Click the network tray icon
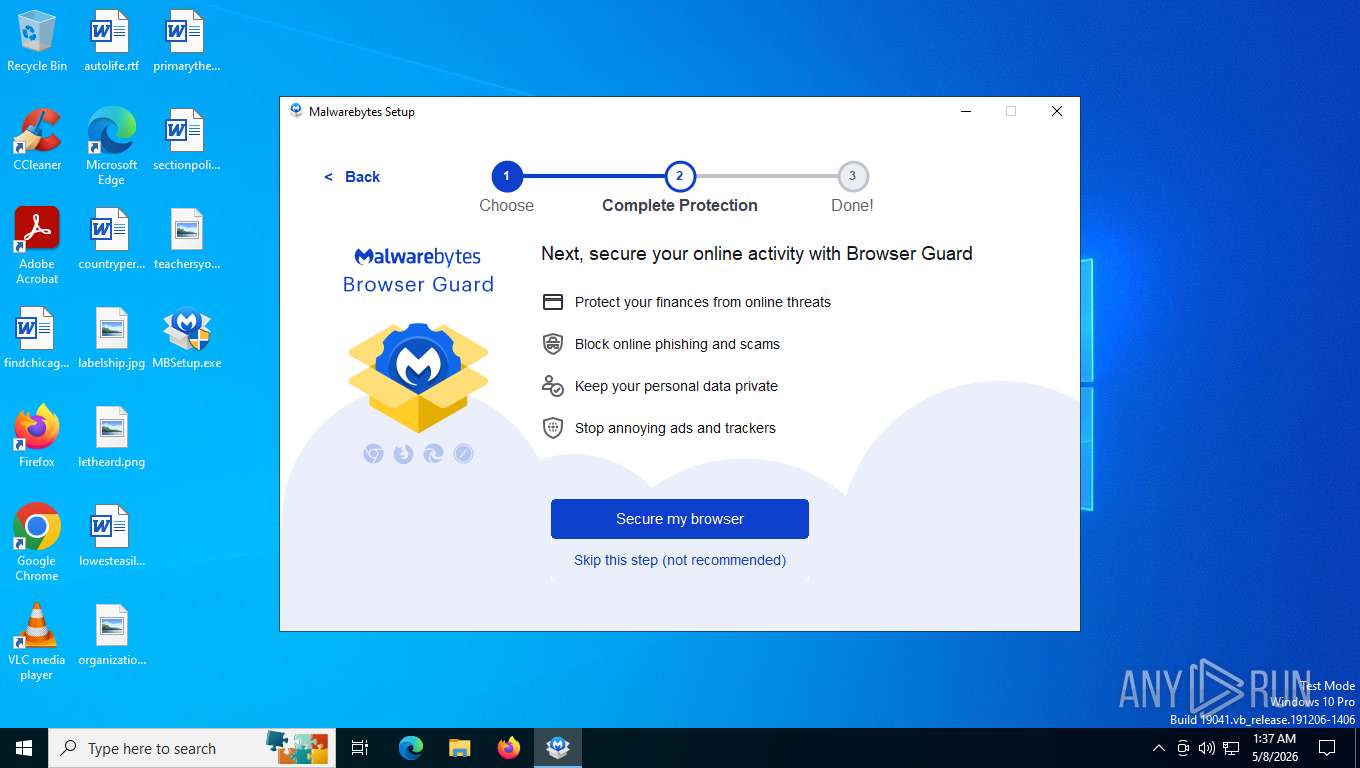1360x768 pixels. [1231, 748]
